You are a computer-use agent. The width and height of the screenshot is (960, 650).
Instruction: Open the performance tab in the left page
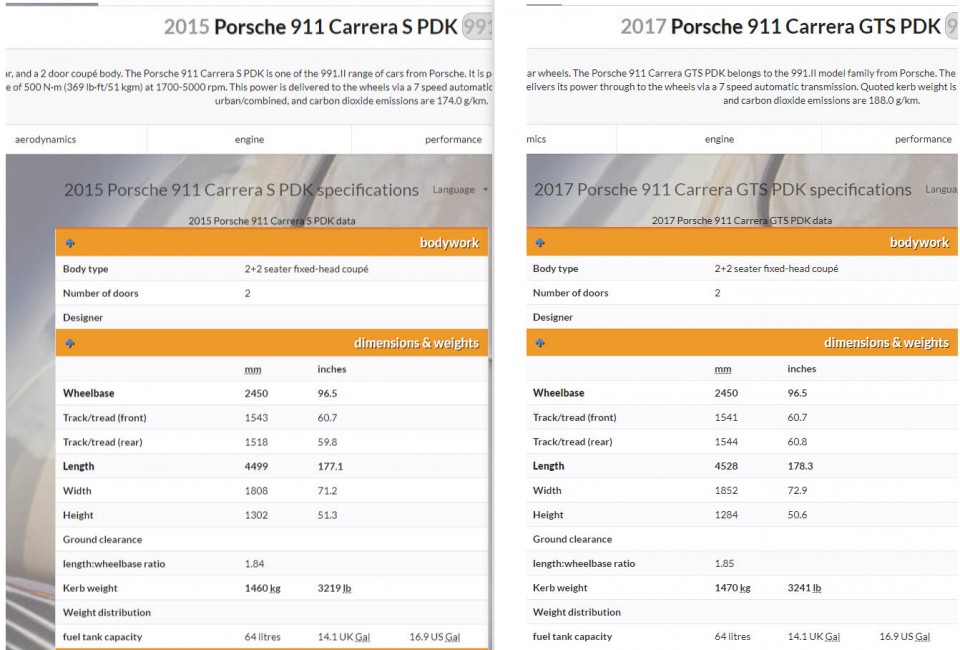coord(453,140)
